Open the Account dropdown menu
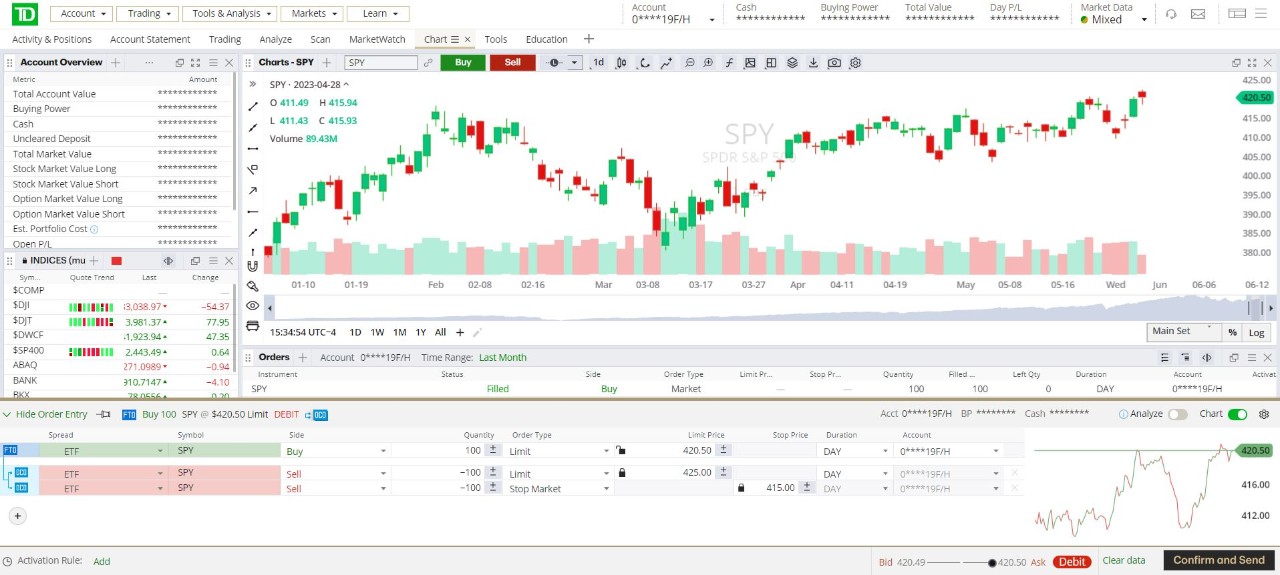The image size is (1280, 575). (80, 14)
